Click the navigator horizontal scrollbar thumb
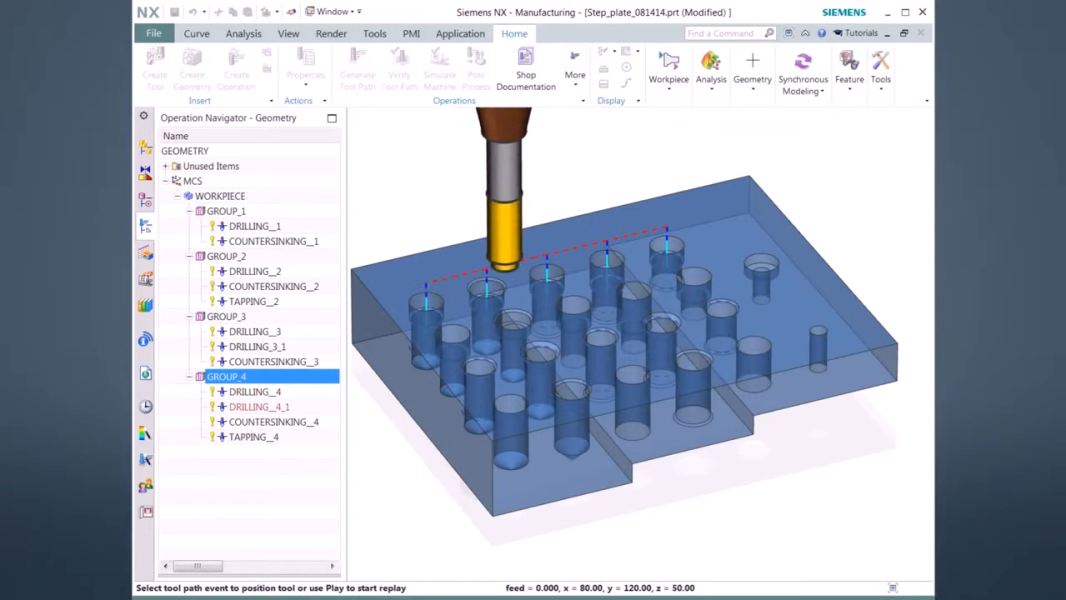The image size is (1066, 600). click(x=198, y=565)
